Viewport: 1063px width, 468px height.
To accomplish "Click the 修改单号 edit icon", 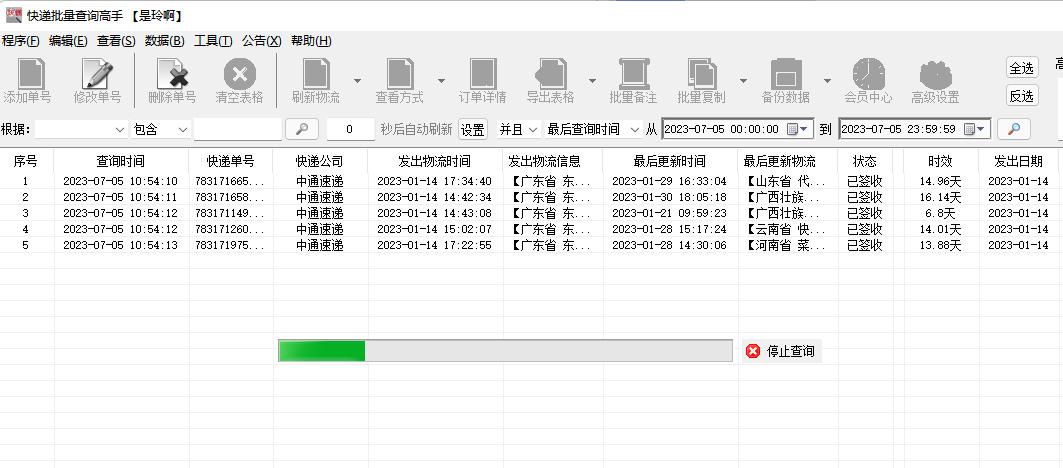I will click(97, 81).
